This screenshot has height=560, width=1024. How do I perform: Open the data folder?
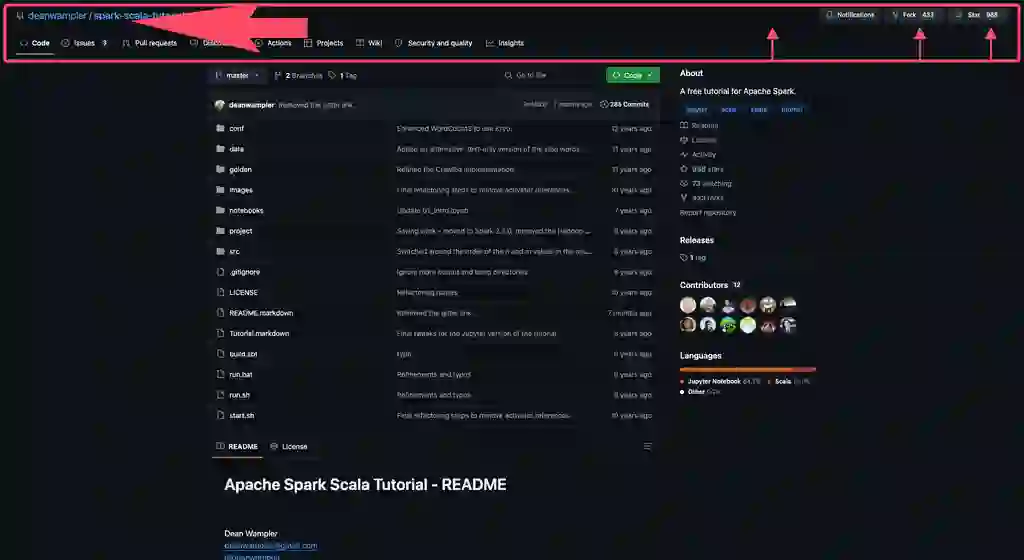click(x=236, y=149)
